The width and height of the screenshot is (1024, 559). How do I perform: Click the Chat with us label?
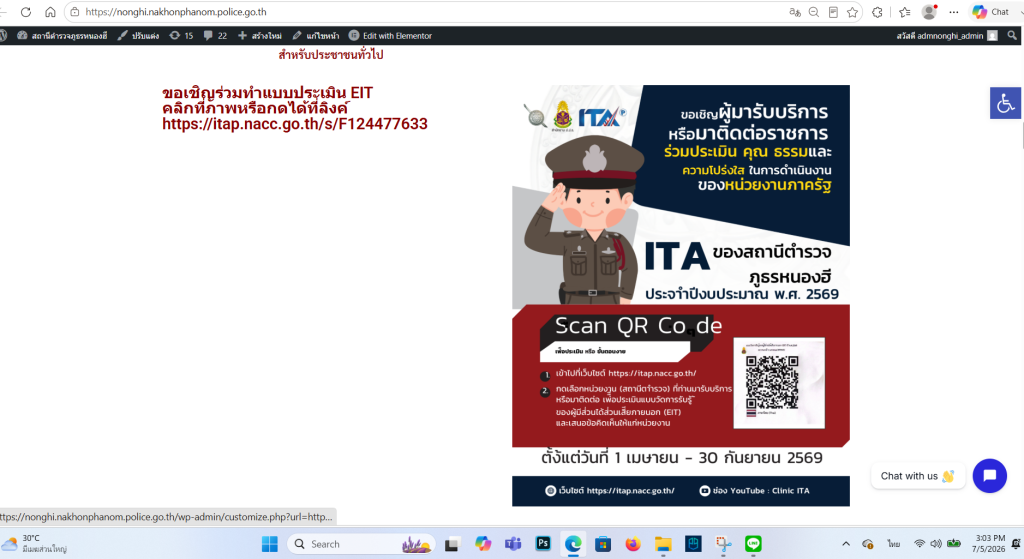(917, 476)
